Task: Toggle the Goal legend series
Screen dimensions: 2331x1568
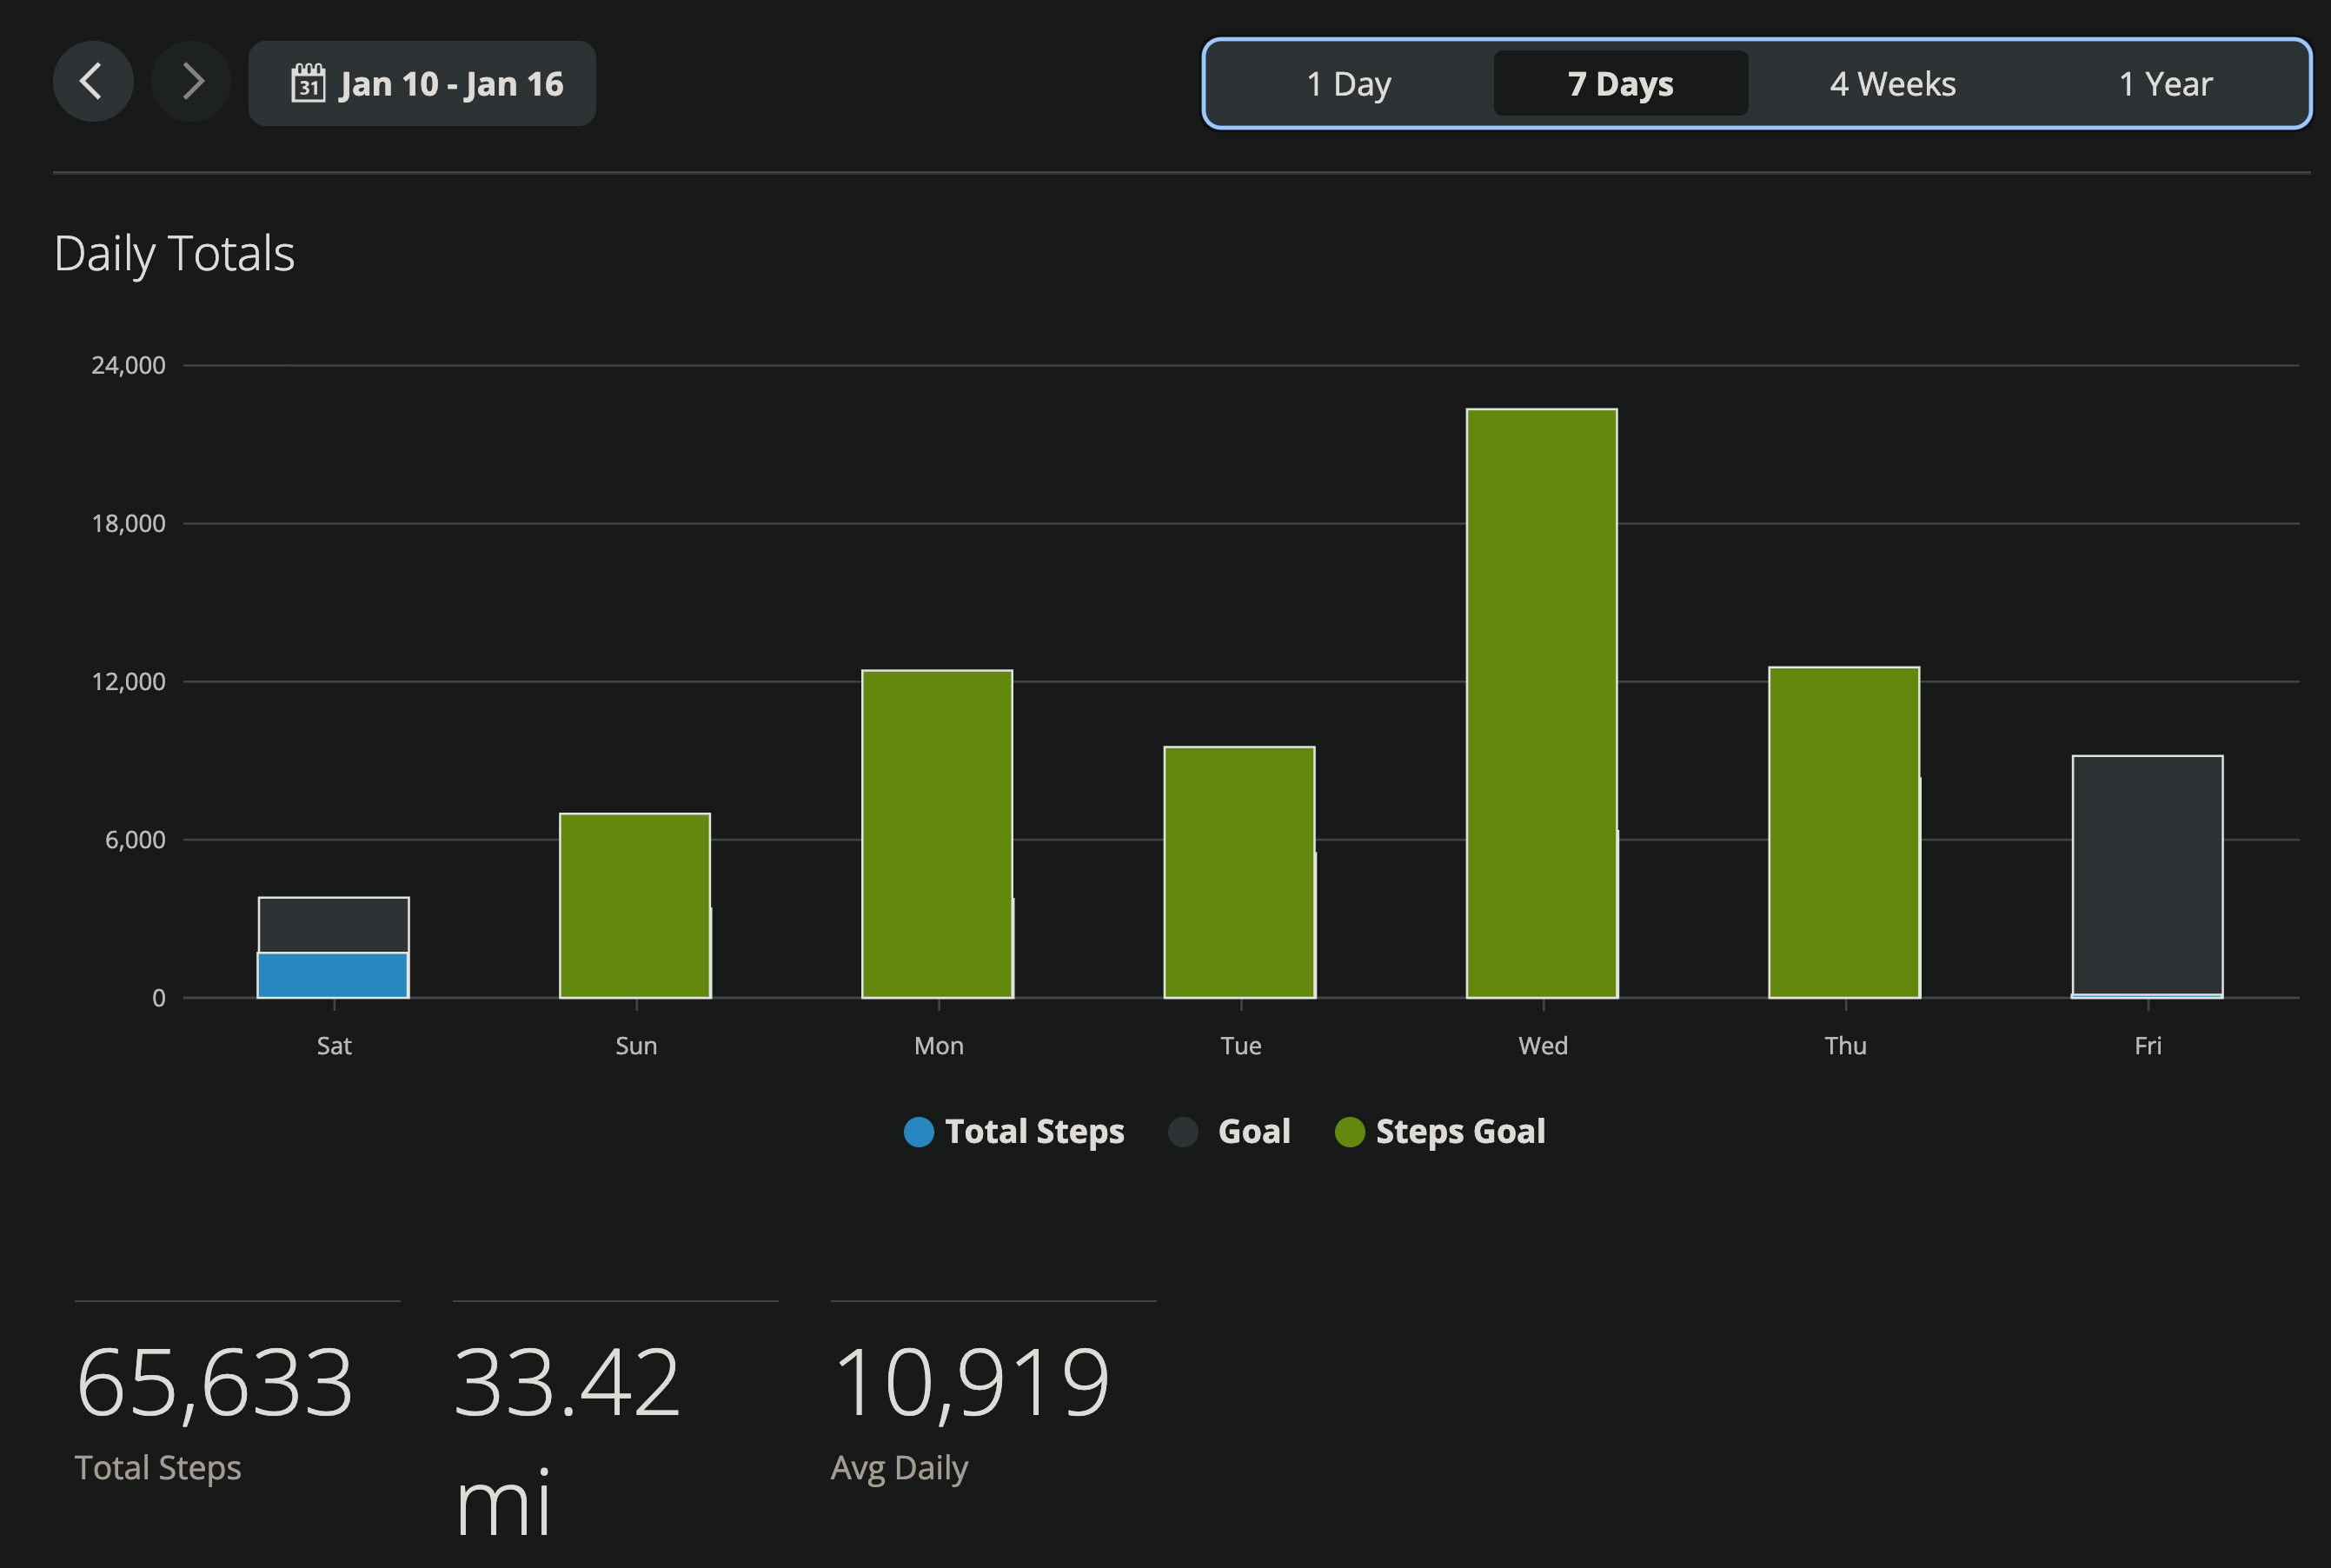Action: point(1253,1132)
